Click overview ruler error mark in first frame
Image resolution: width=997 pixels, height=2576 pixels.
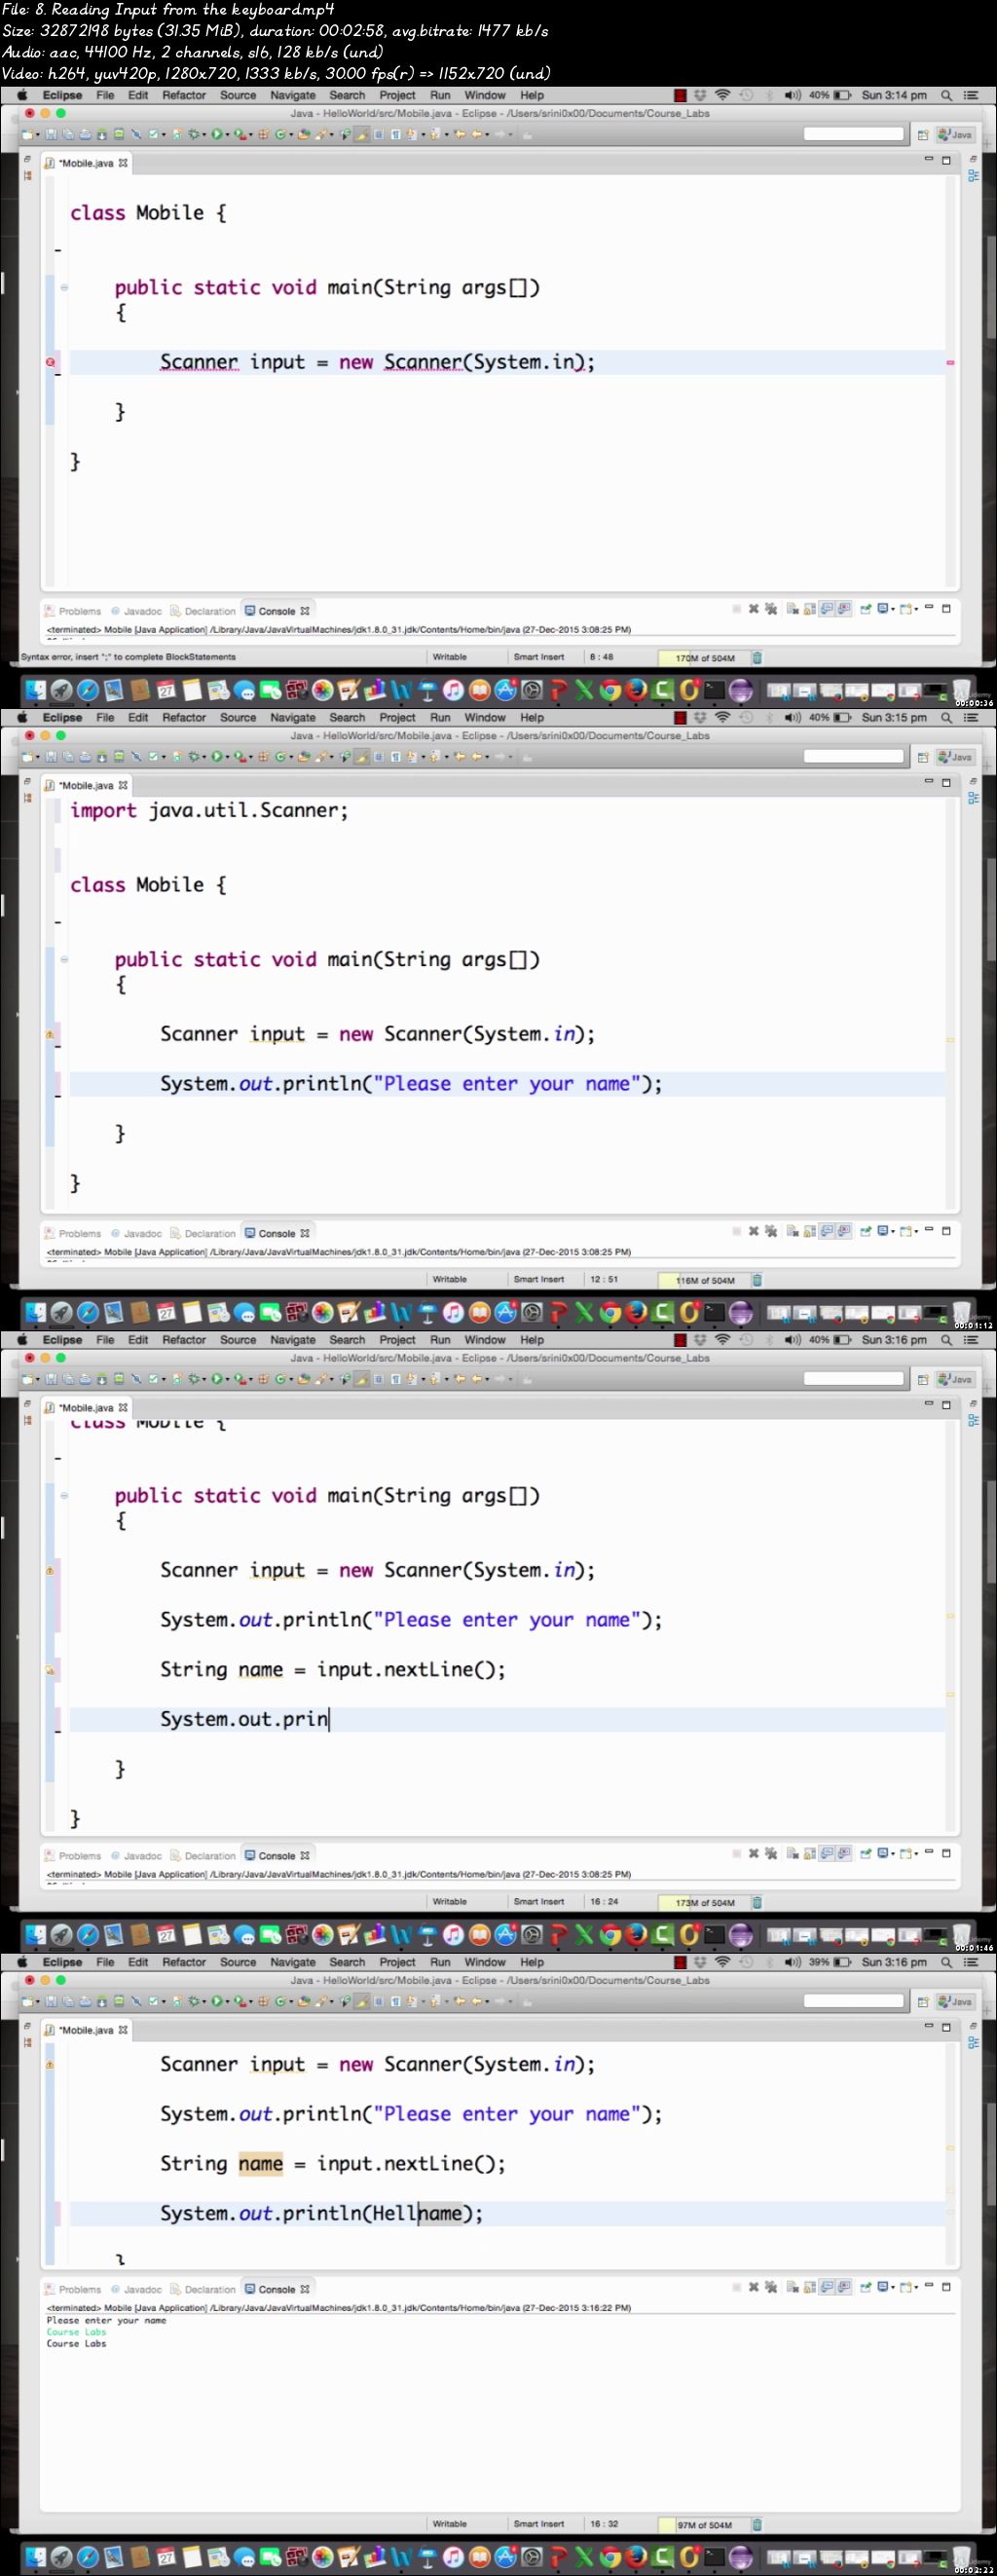click(x=950, y=362)
